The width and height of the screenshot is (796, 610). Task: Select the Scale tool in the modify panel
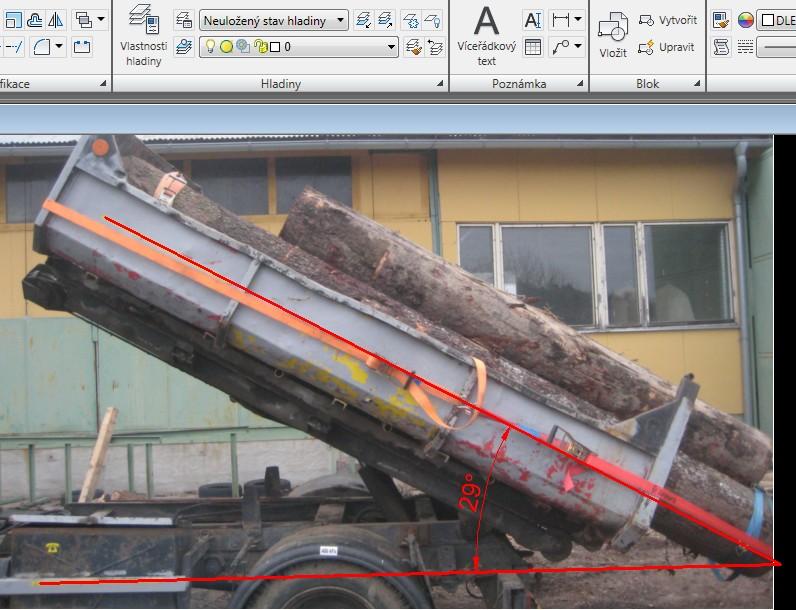coord(13,20)
